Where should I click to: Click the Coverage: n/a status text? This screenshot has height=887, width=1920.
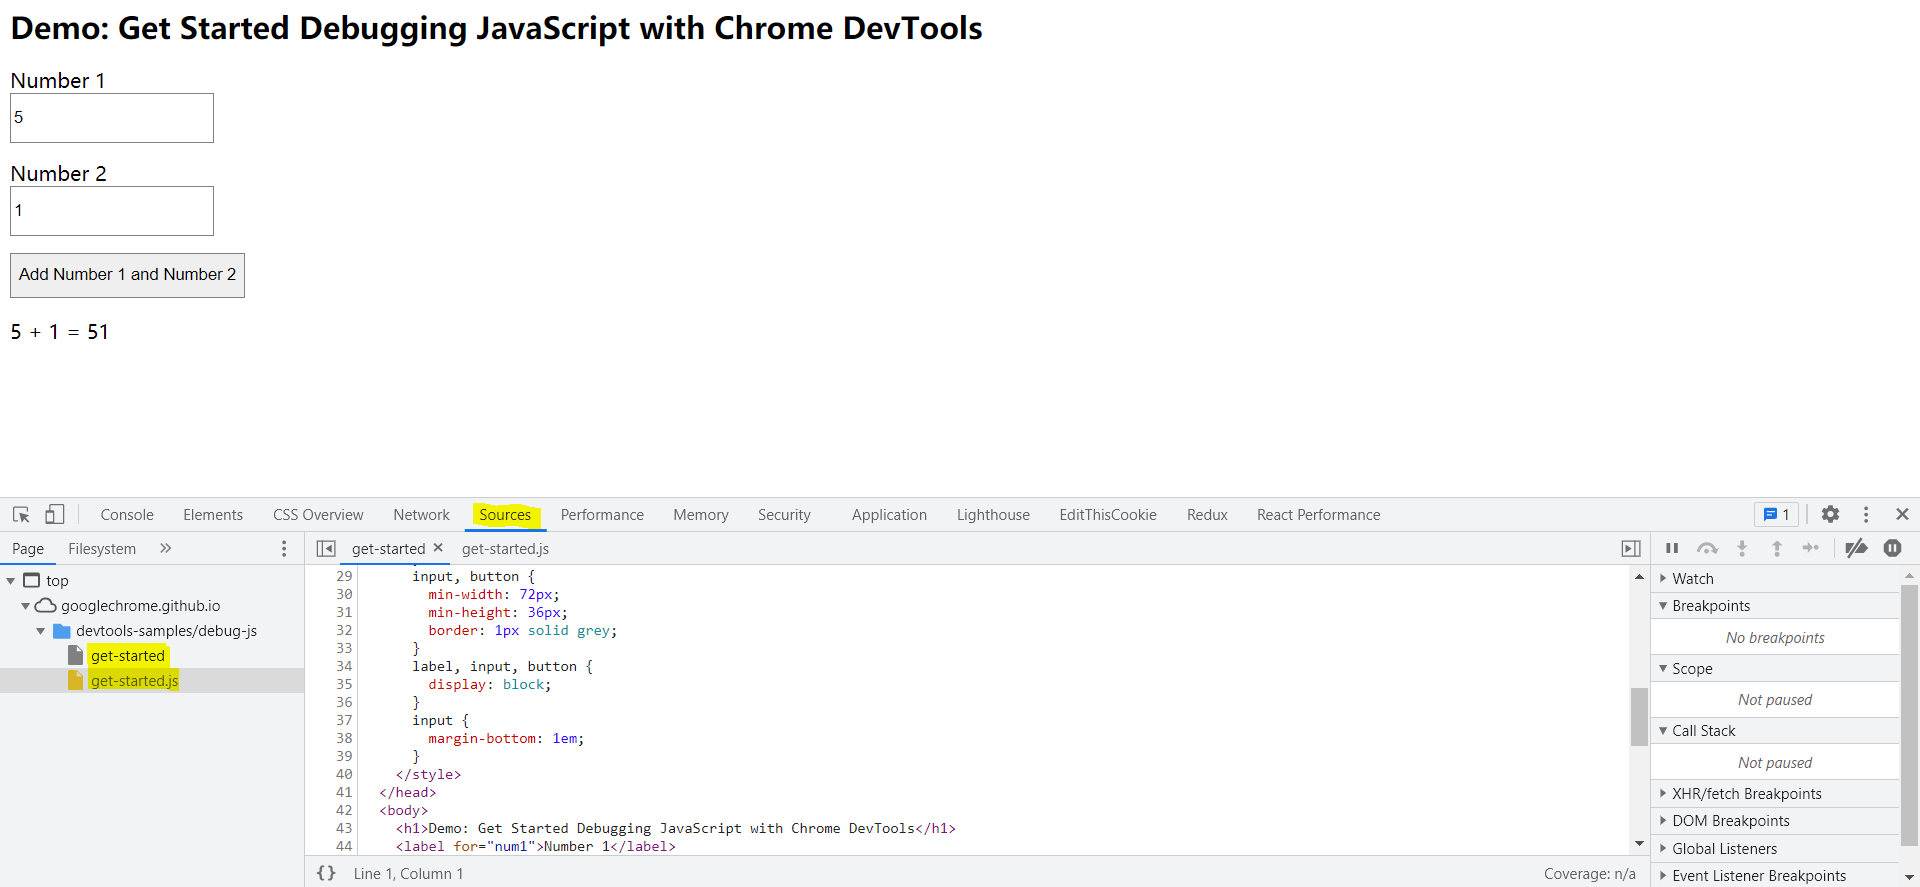tap(1589, 874)
